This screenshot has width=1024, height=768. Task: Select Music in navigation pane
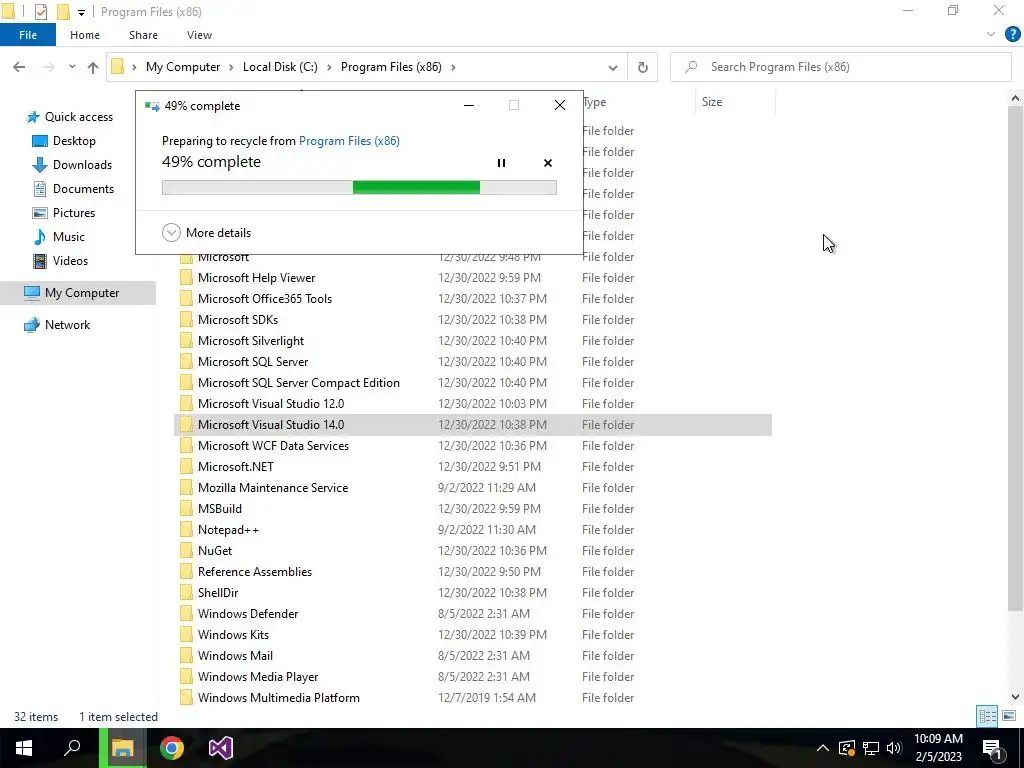coord(59,237)
